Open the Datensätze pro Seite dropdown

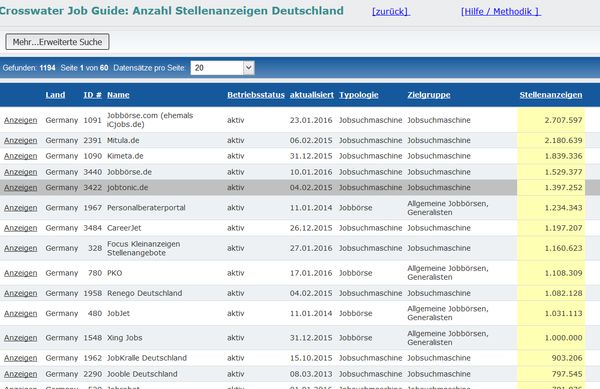[222, 68]
